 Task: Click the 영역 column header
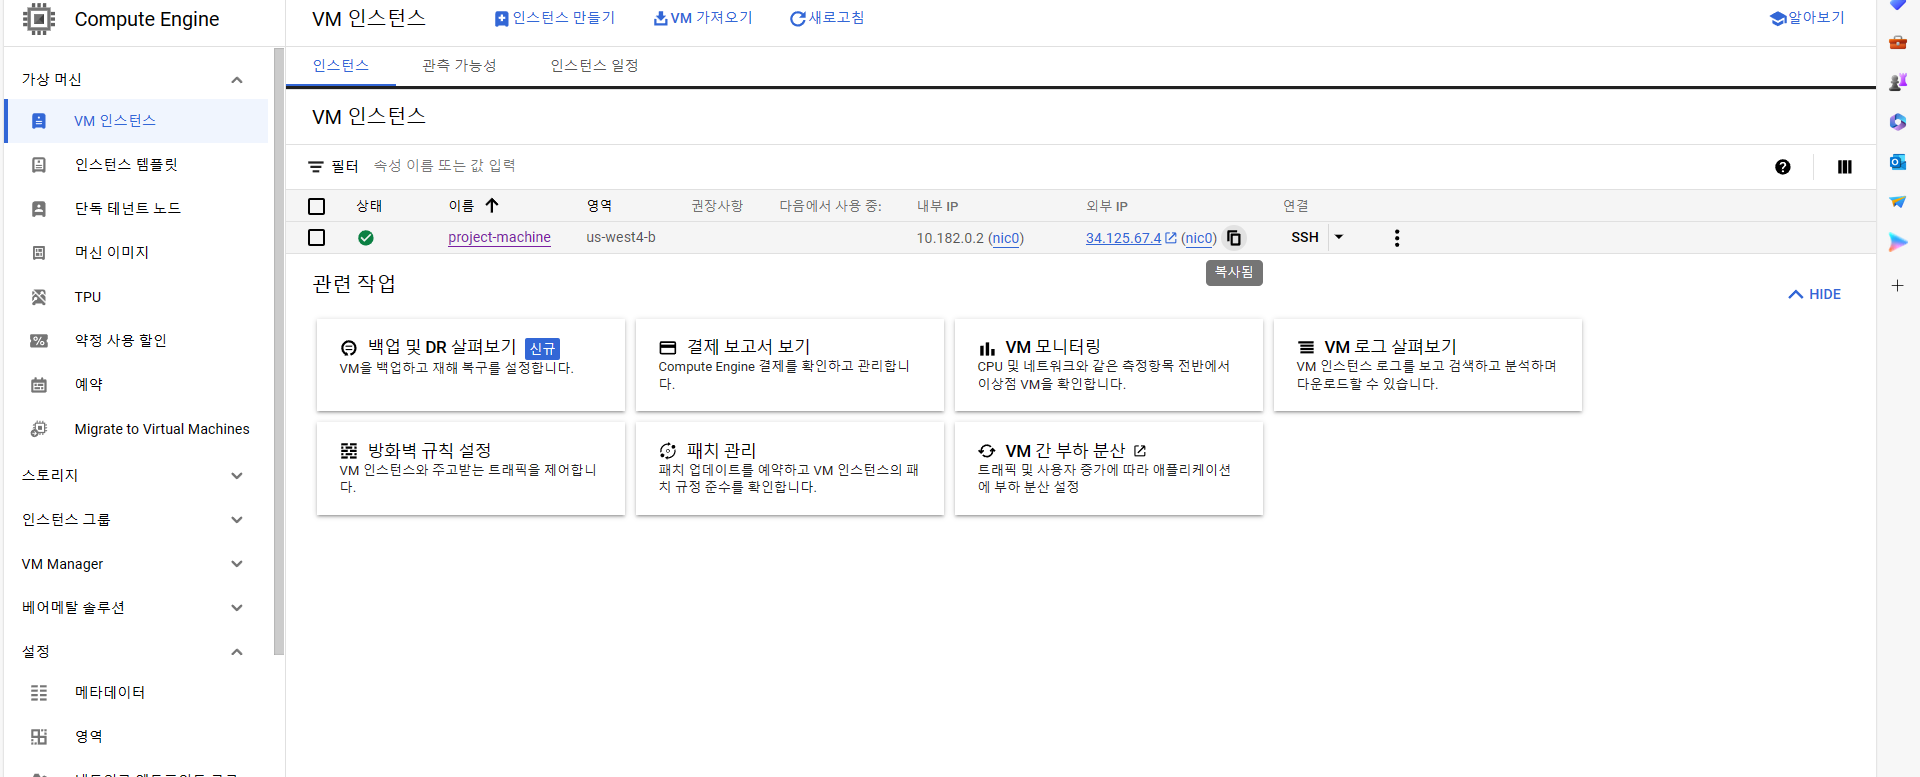pyautogui.click(x=599, y=206)
